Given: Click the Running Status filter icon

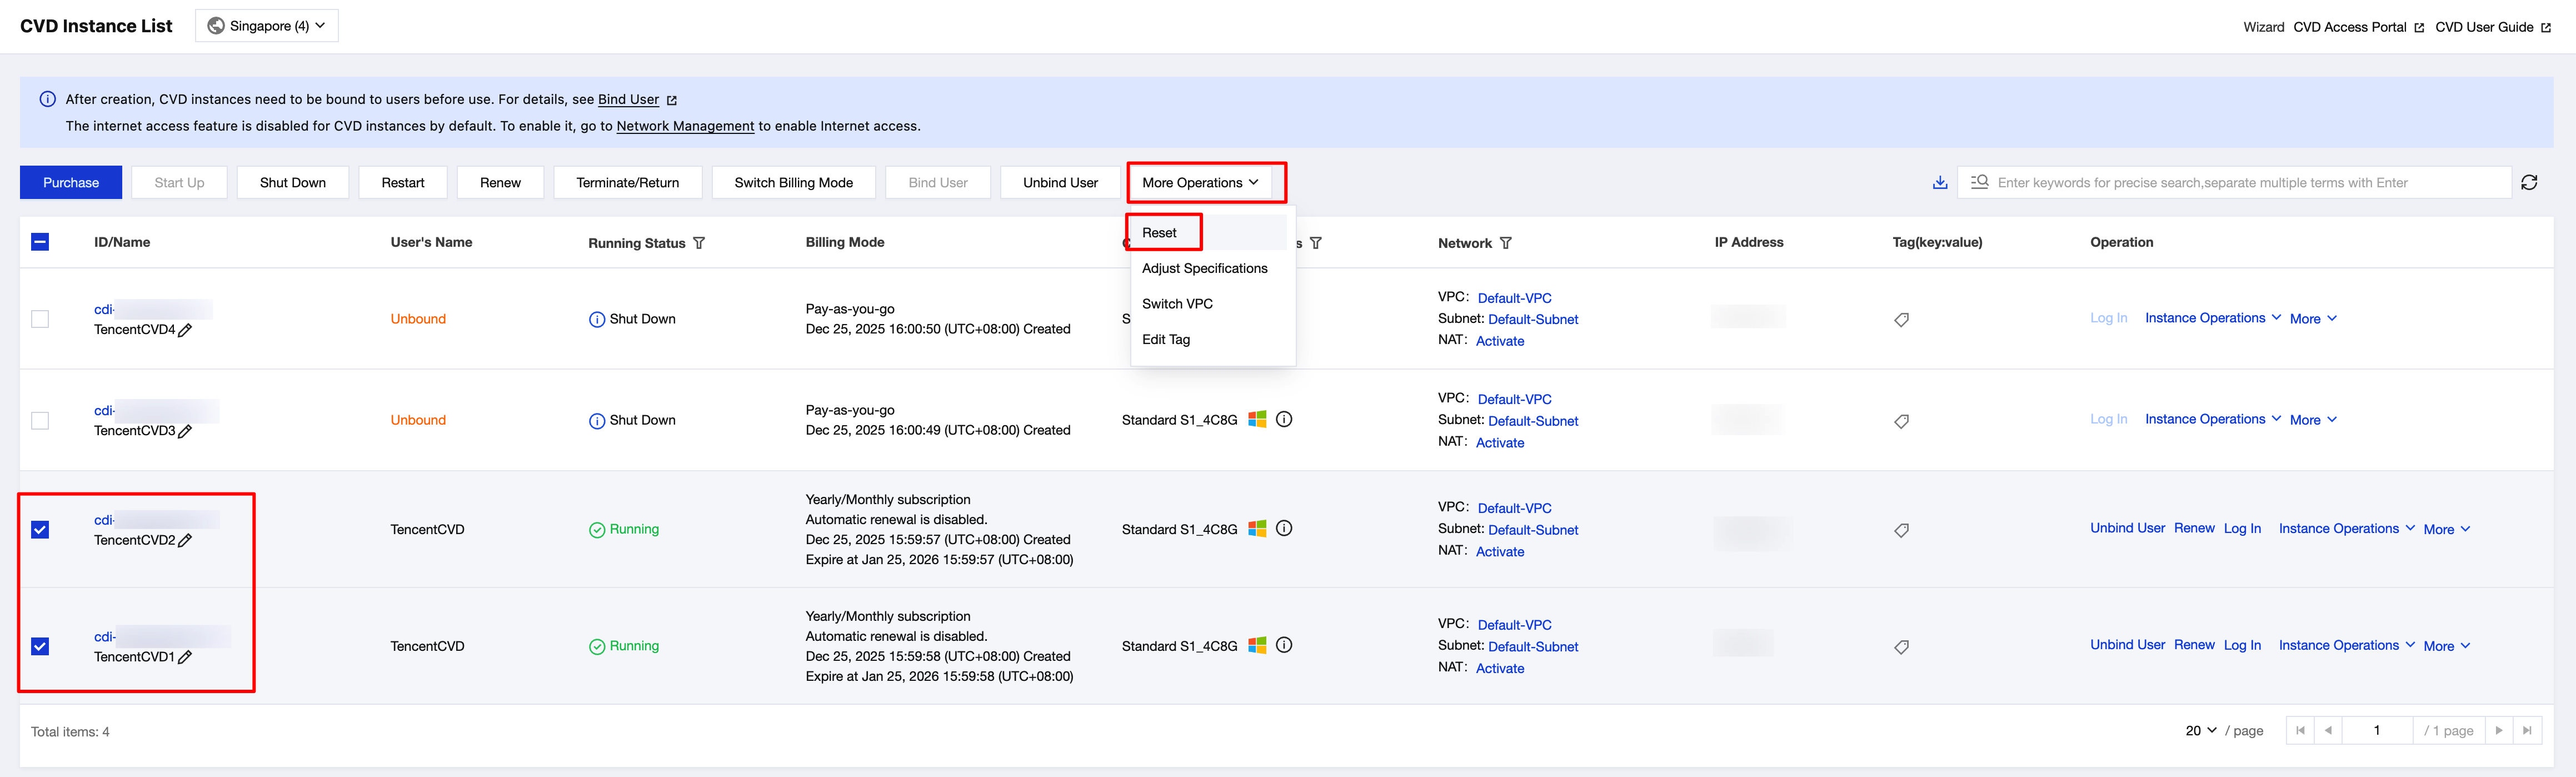Looking at the screenshot, I should click(x=699, y=243).
